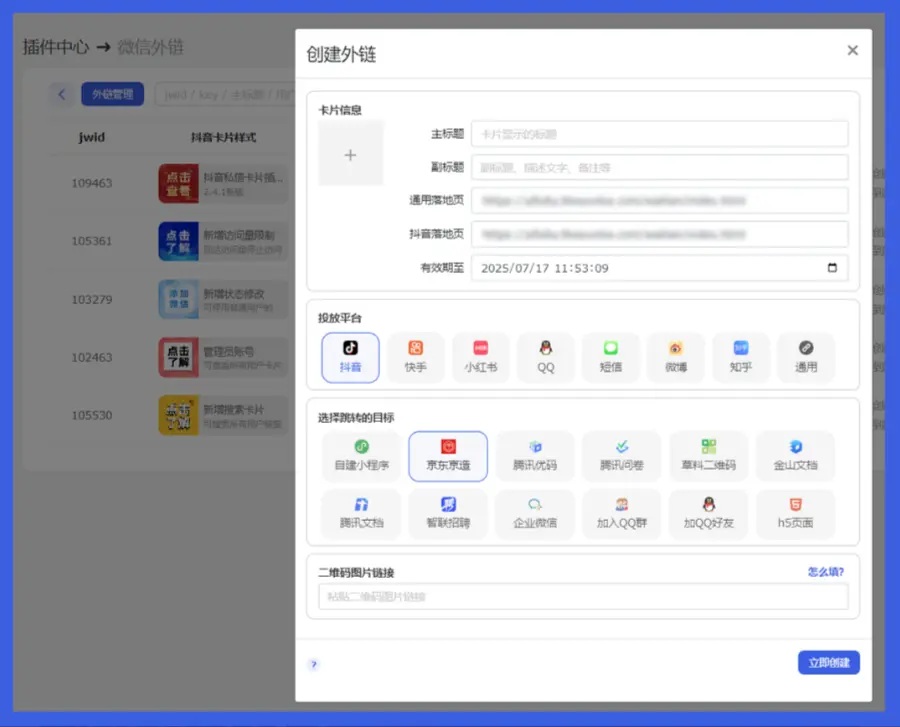The image size is (900, 727).
Task: Click the 抖音落地页 input field
Action: pyautogui.click(x=660, y=234)
